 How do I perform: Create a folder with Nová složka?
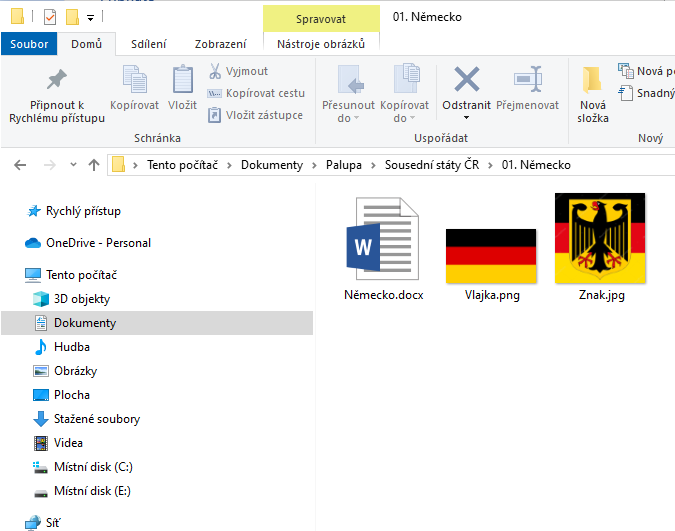pos(592,95)
